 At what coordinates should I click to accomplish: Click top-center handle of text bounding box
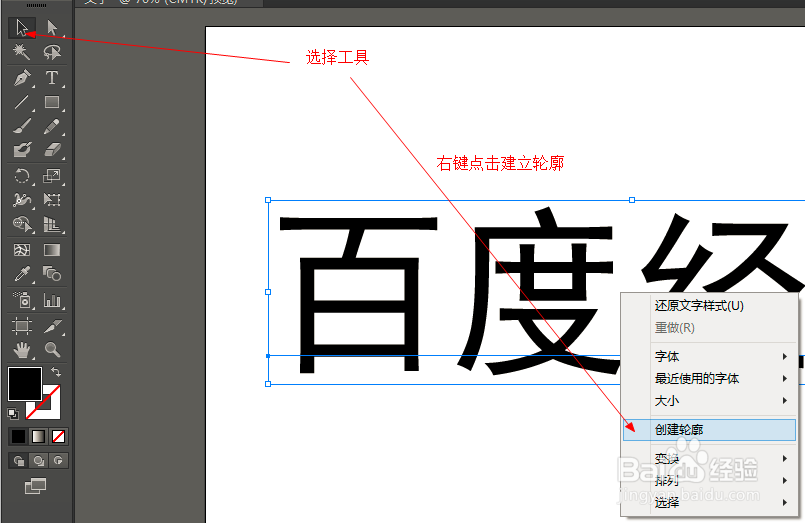point(632,200)
